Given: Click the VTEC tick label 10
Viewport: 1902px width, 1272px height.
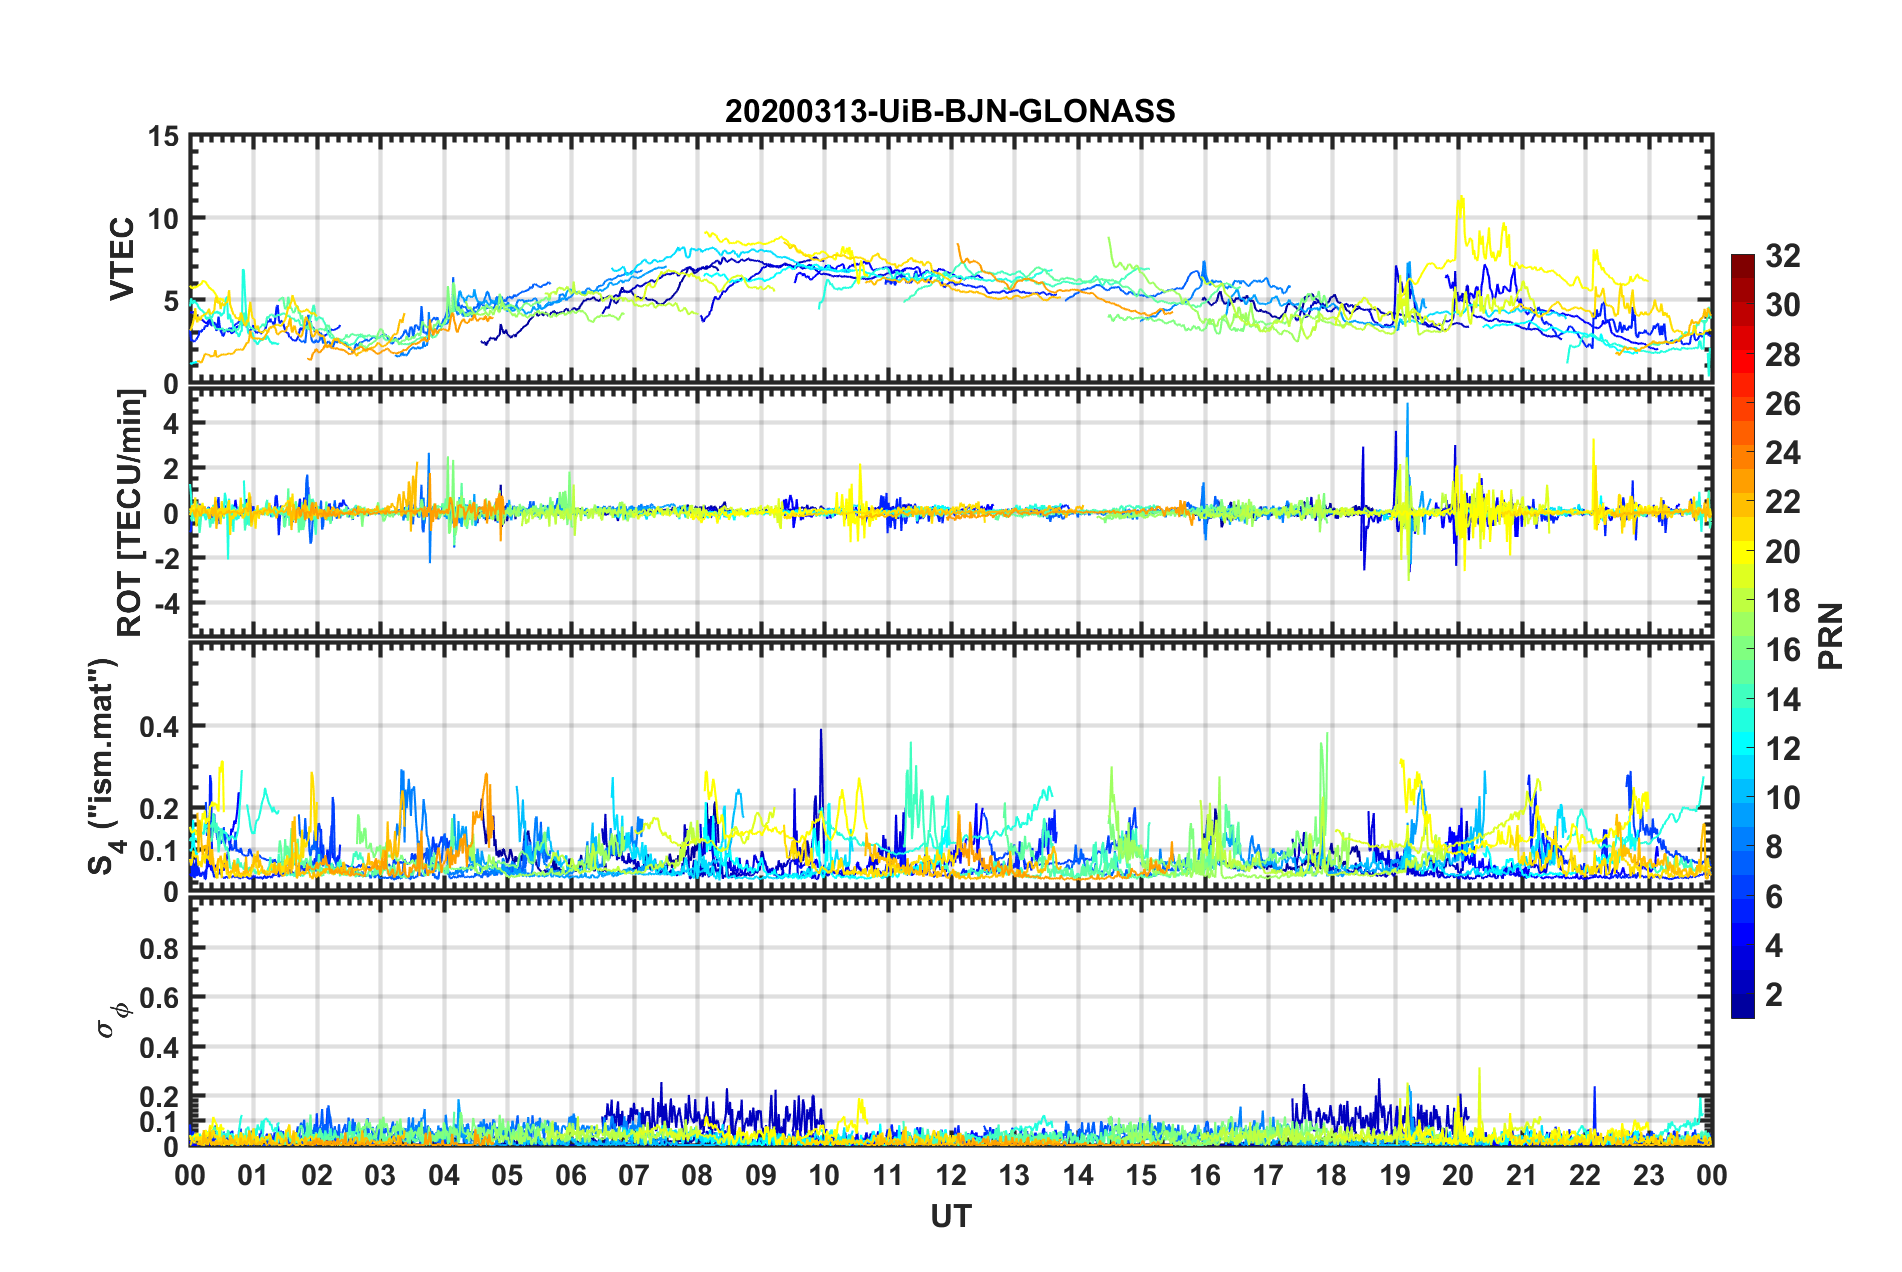Looking at the screenshot, I should click(164, 219).
